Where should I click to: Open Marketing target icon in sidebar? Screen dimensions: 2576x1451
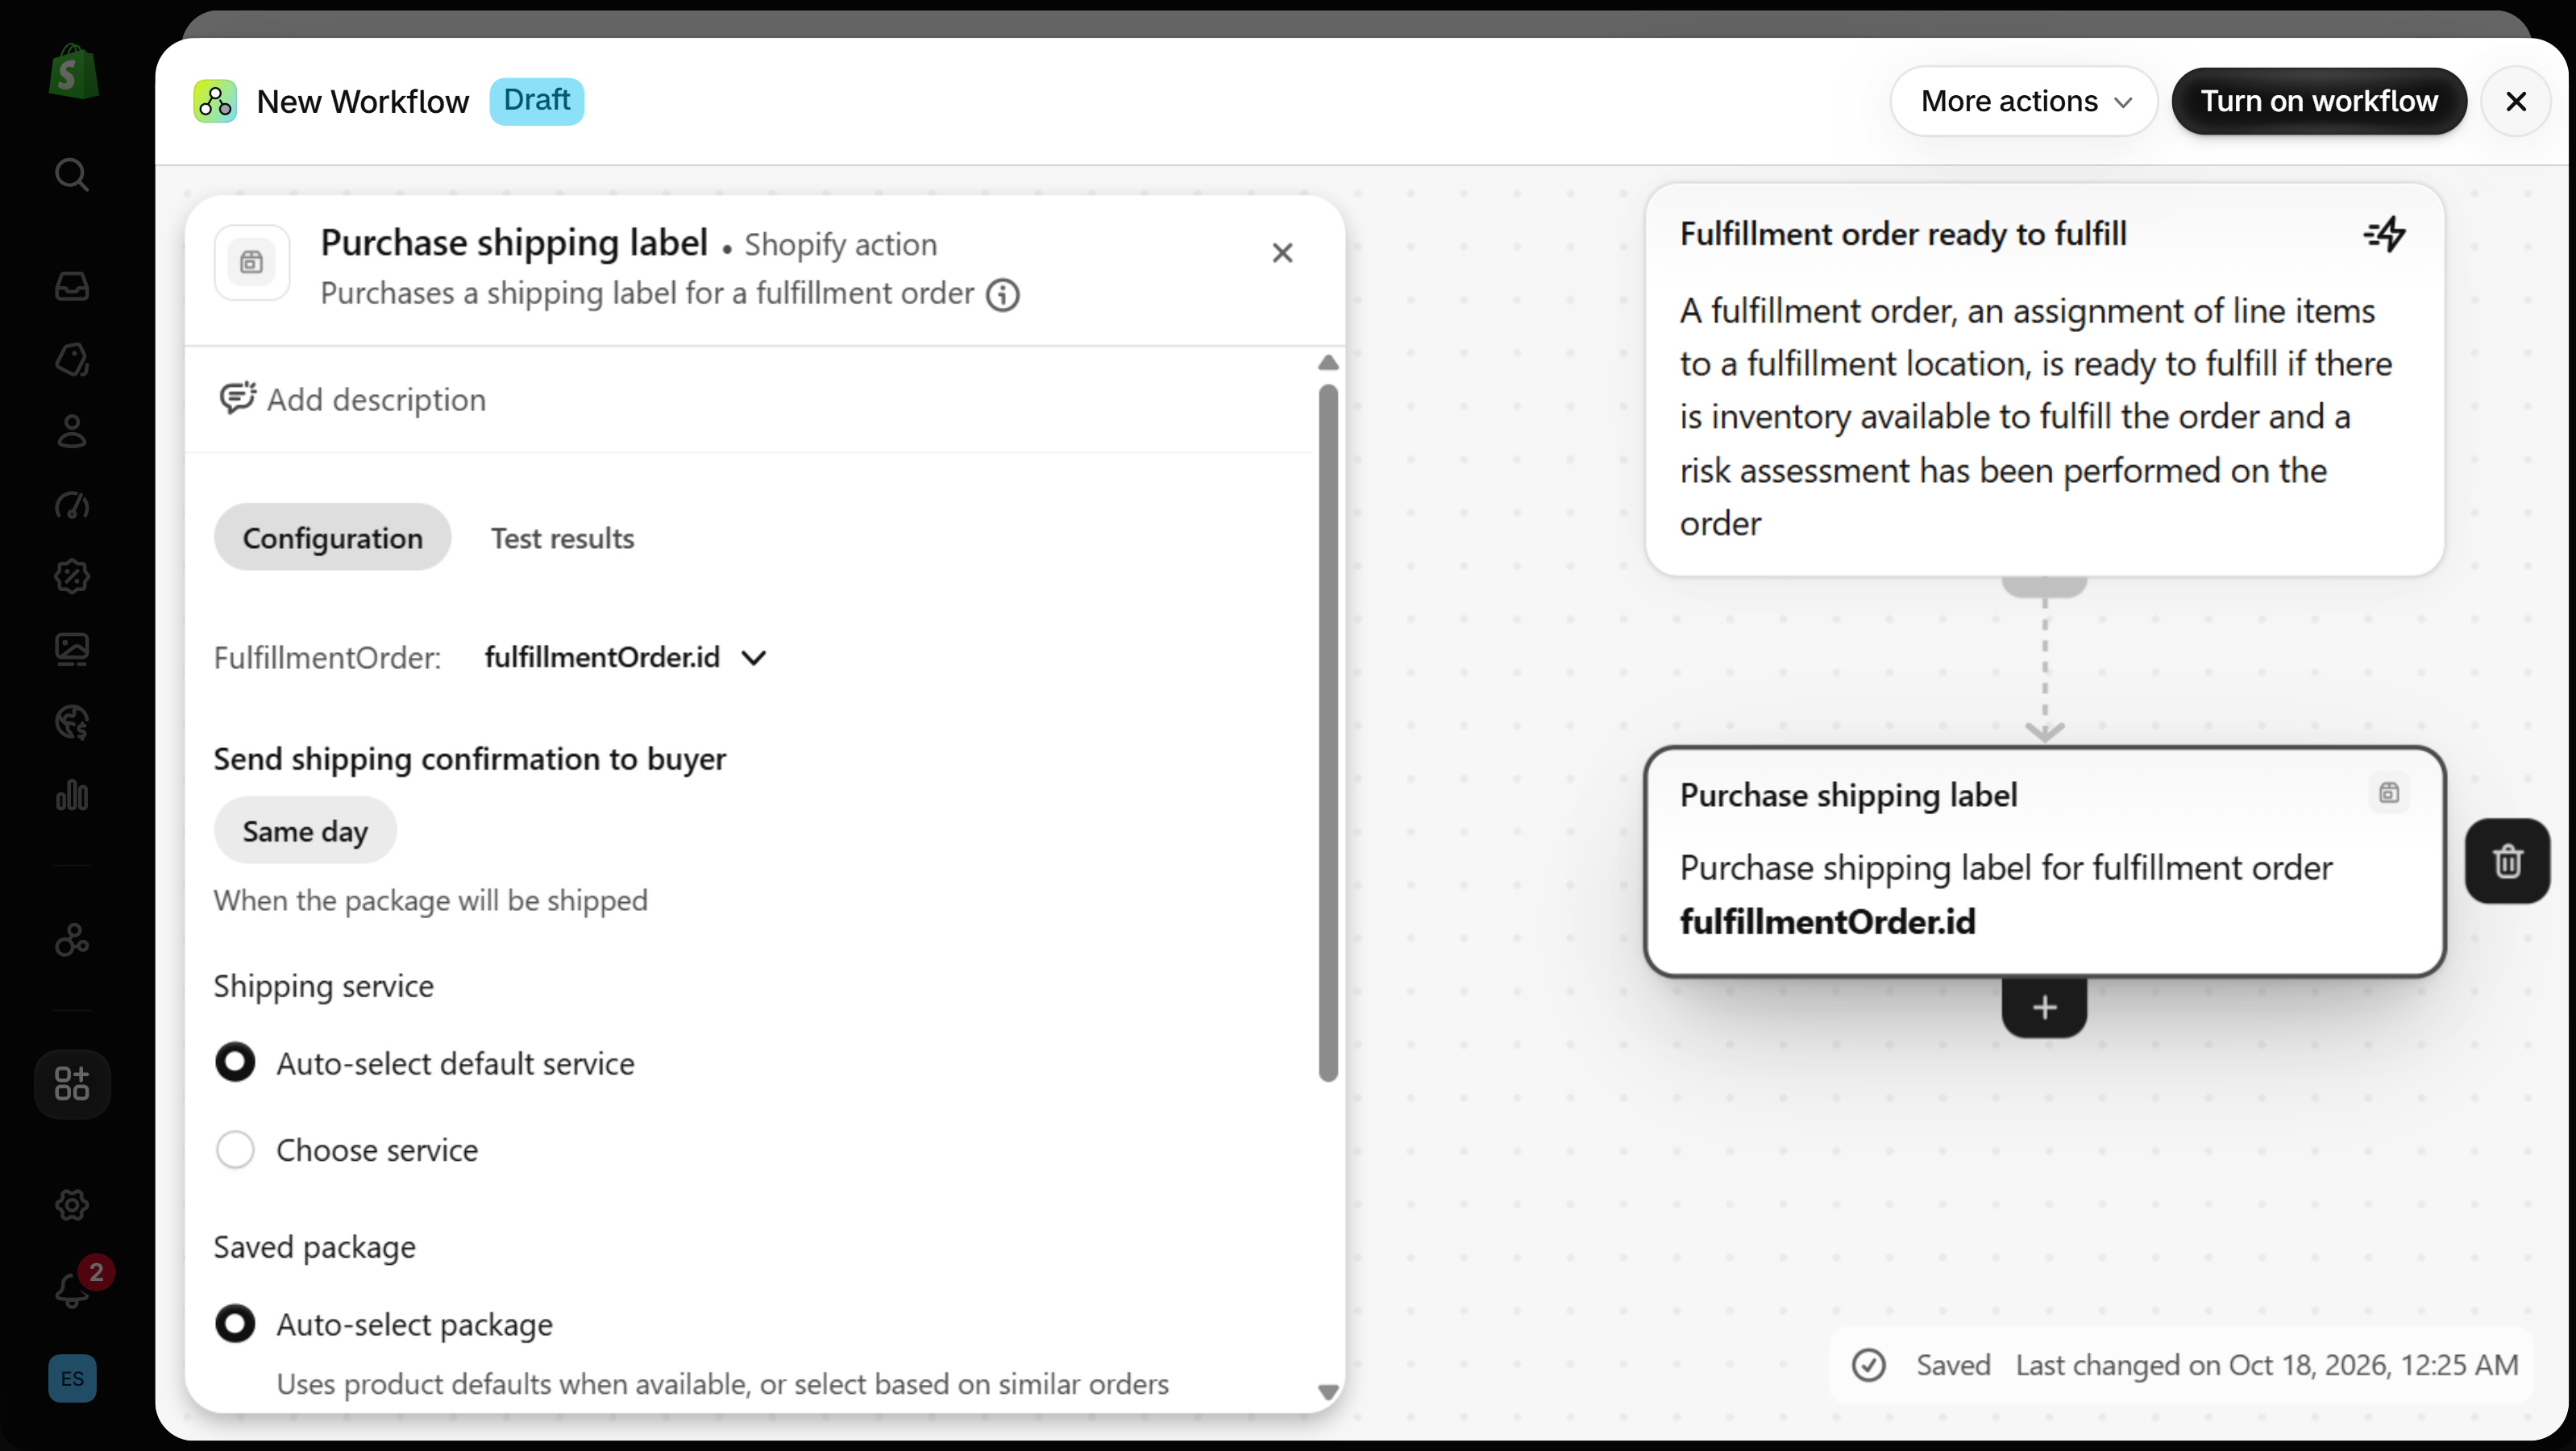tap(72, 505)
